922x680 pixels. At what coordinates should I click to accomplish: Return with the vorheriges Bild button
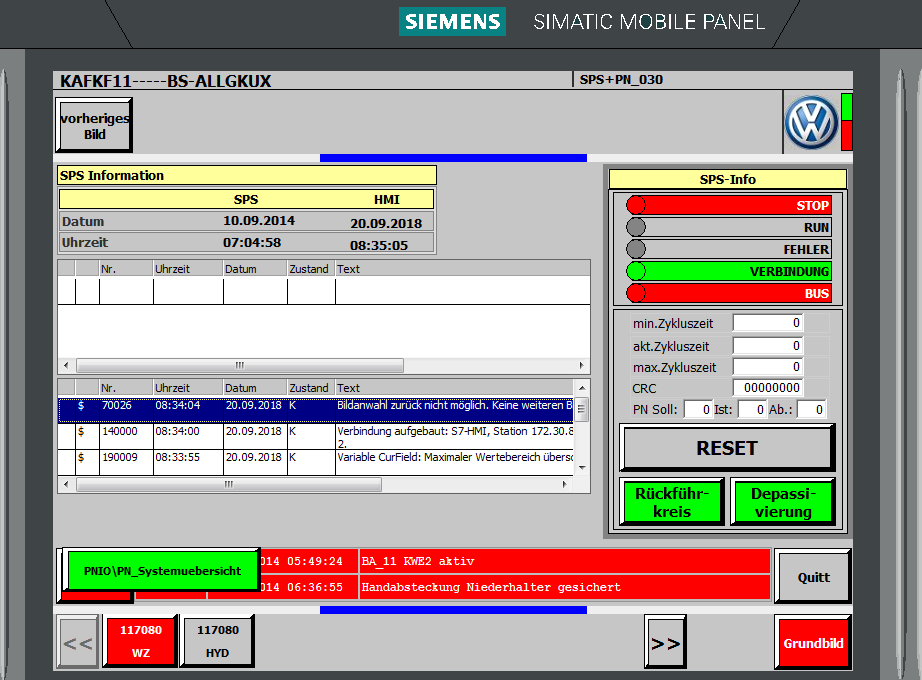(94, 125)
